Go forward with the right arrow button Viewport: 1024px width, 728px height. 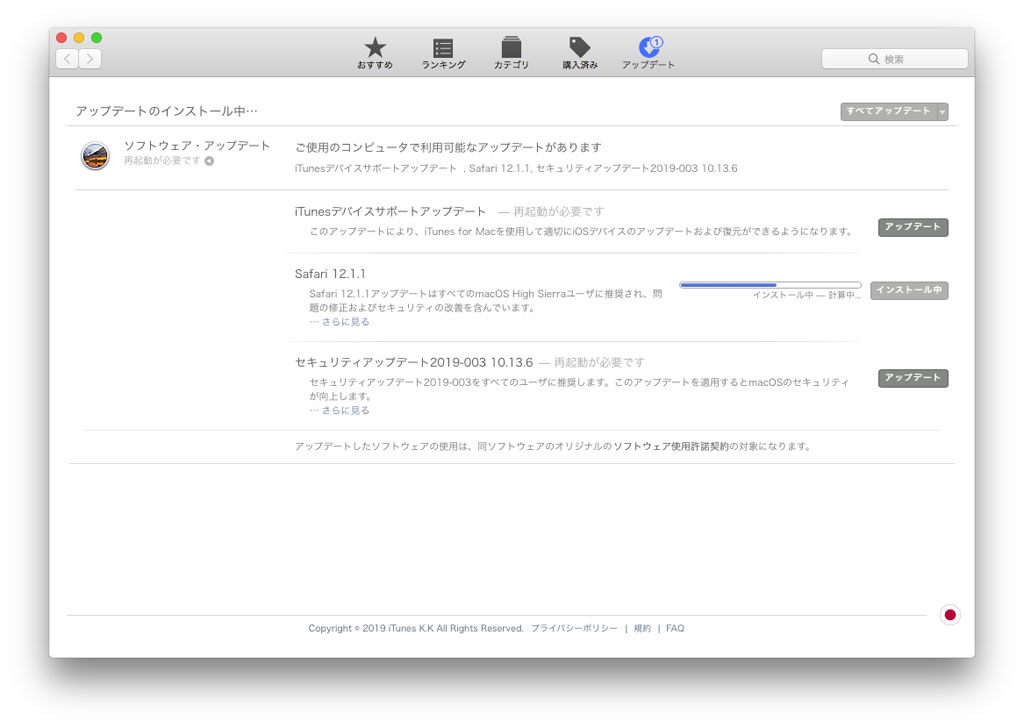(90, 59)
